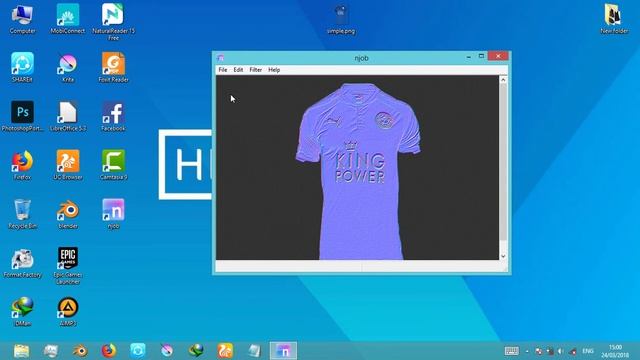Viewport: 640px width, 360px height.
Task: Minimize the njob window
Action: [469, 57]
